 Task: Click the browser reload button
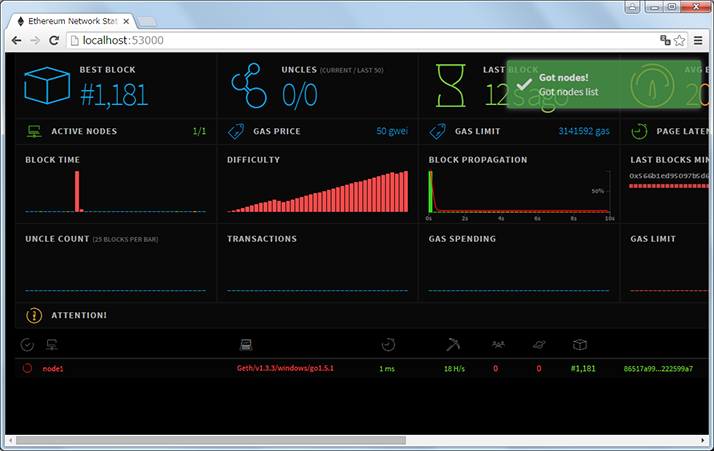[x=54, y=40]
